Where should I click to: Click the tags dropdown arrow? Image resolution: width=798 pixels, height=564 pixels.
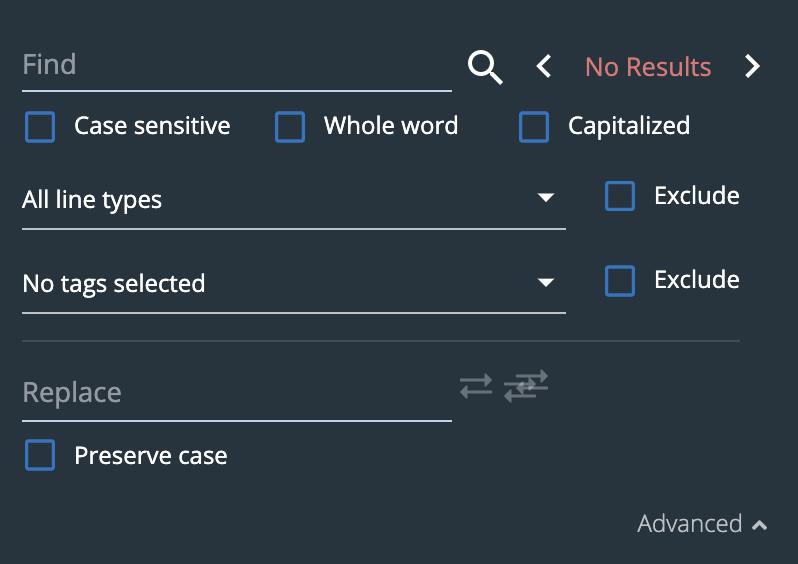546,282
